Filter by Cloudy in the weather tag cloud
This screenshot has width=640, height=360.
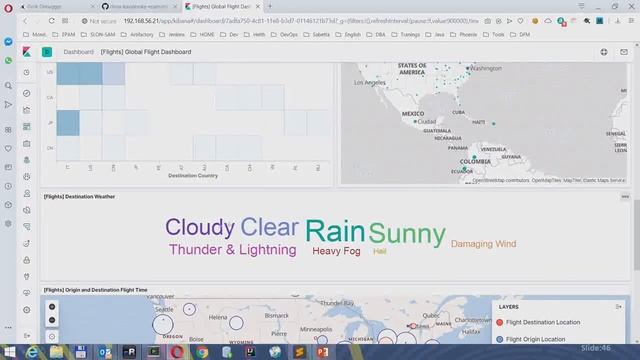[200, 227]
